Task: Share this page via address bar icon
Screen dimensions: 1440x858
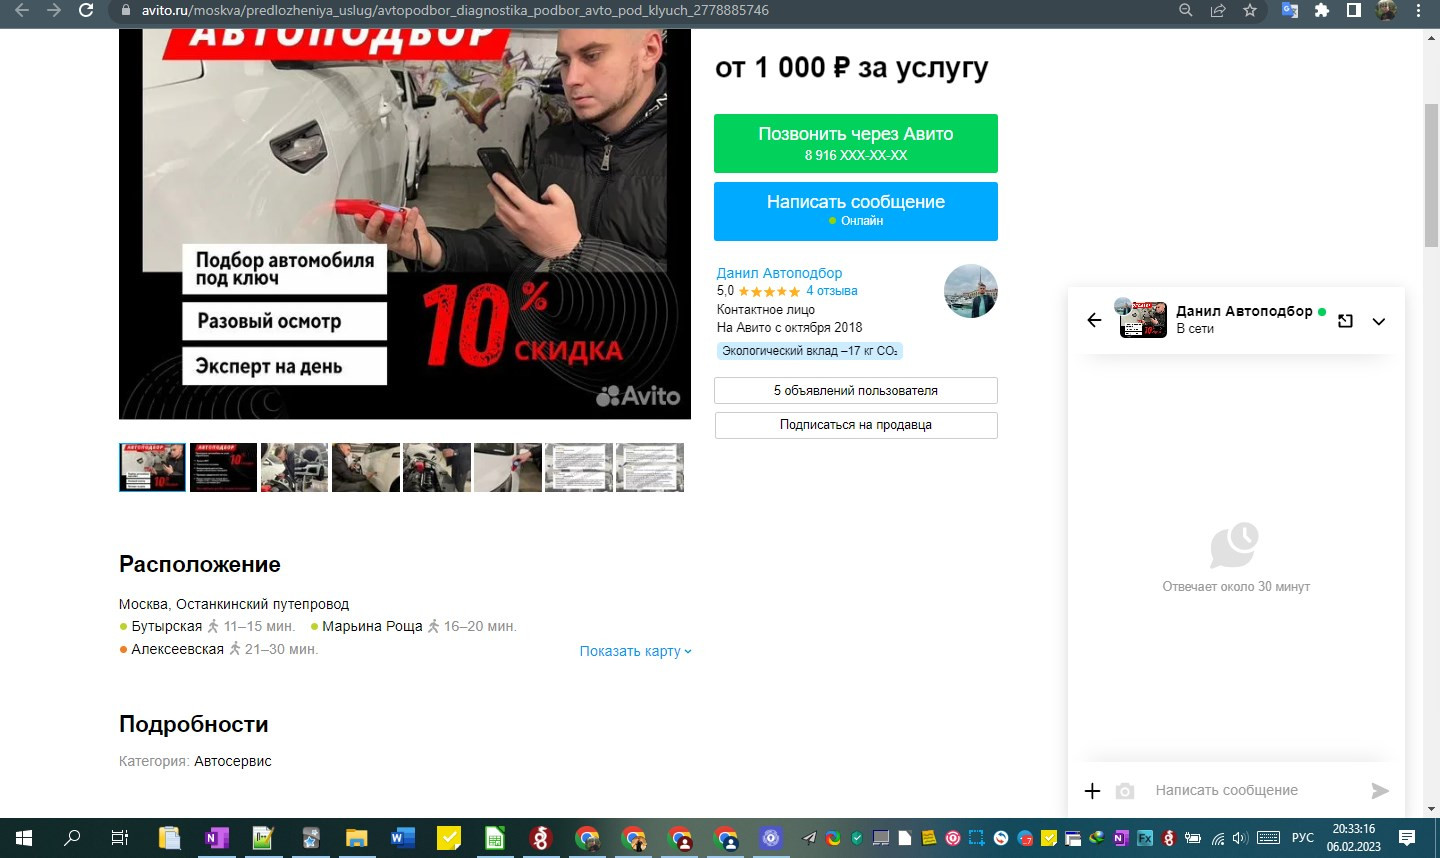Action: [x=1218, y=10]
